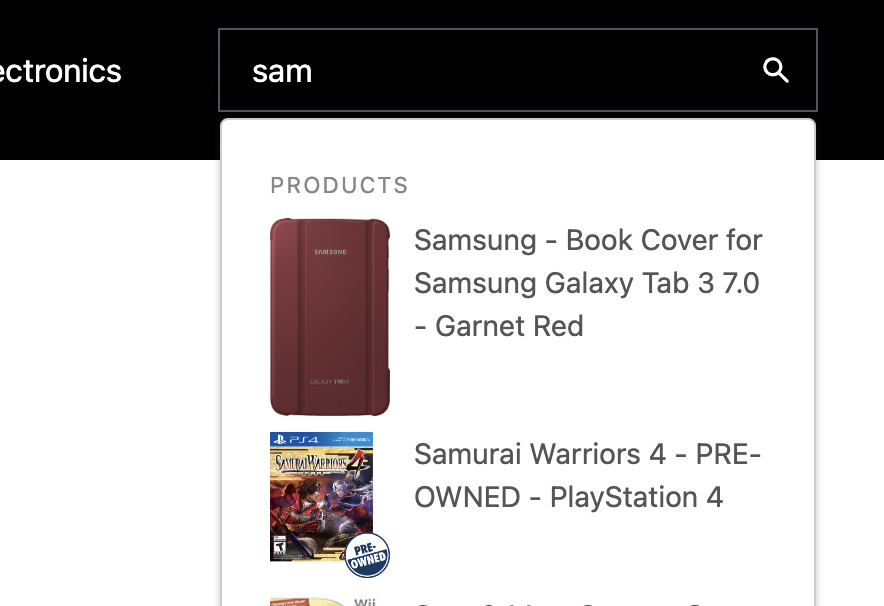
Task: Select the PRODUCTS section header
Action: (x=339, y=185)
